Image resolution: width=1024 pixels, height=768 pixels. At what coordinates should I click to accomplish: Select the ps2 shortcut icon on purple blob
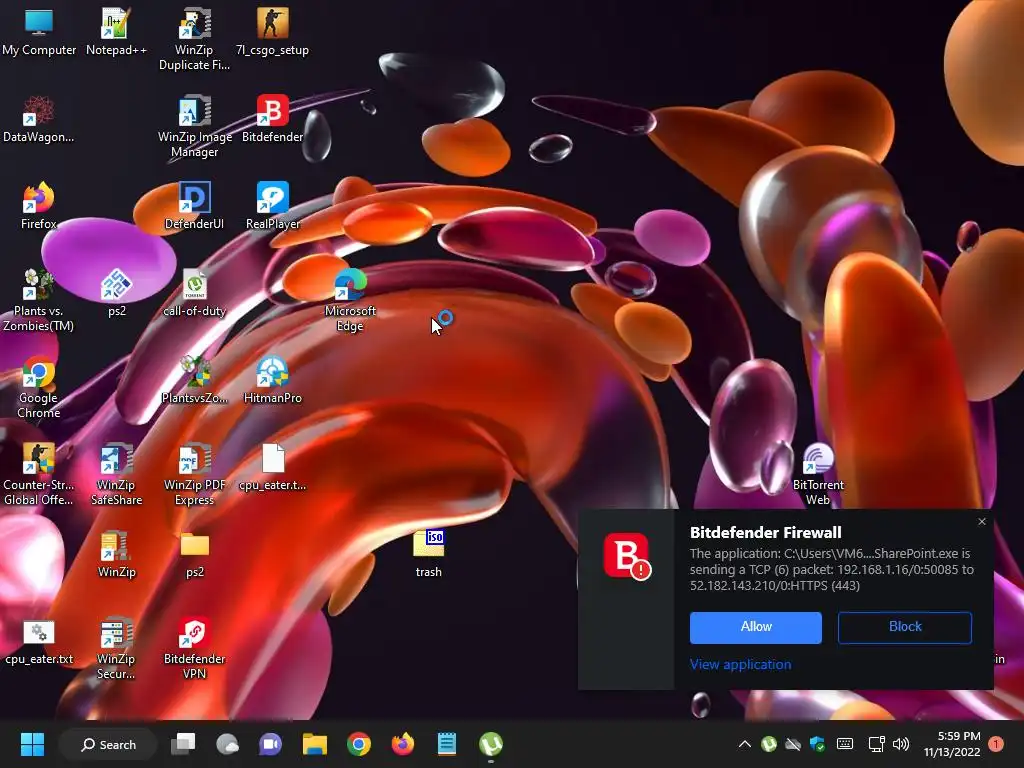point(116,293)
